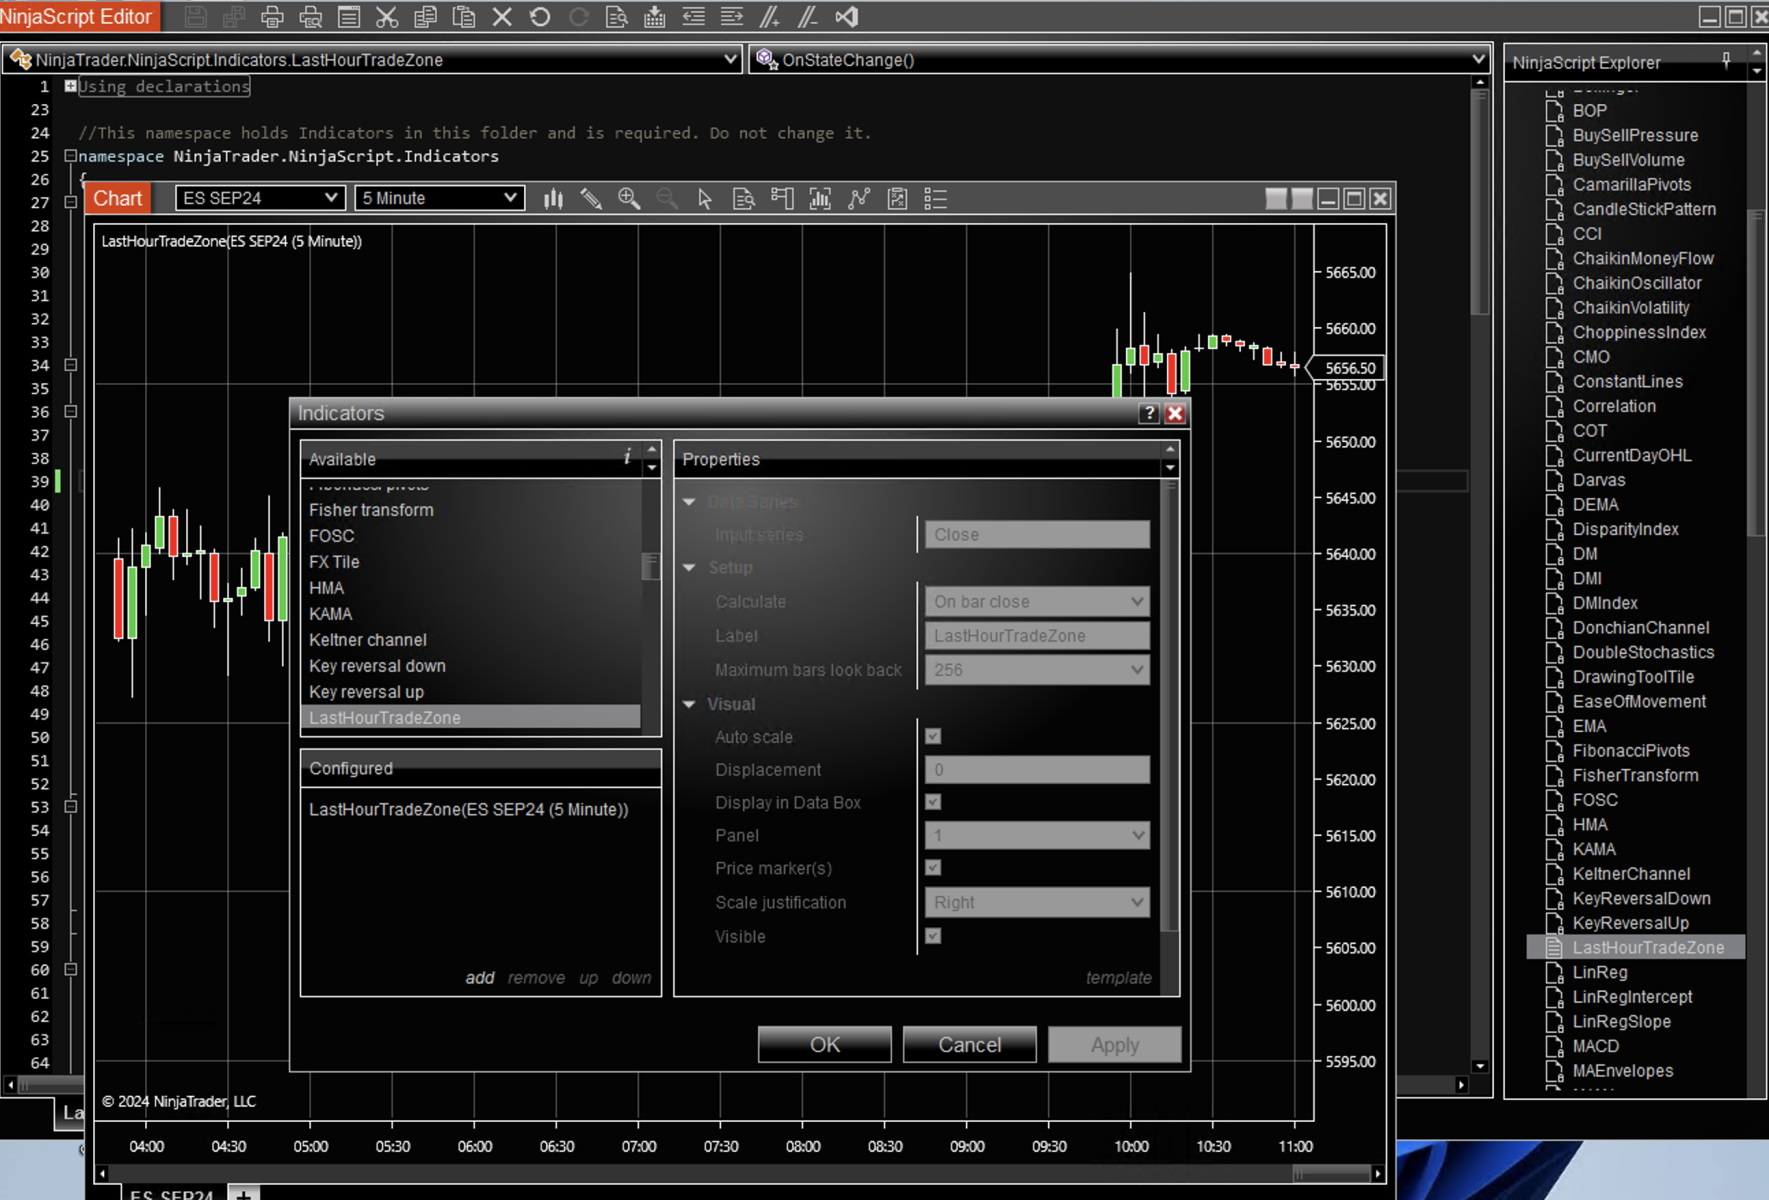This screenshot has height=1200, width=1769.
Task: Increase line indent in editor toolbar
Action: click(732, 17)
